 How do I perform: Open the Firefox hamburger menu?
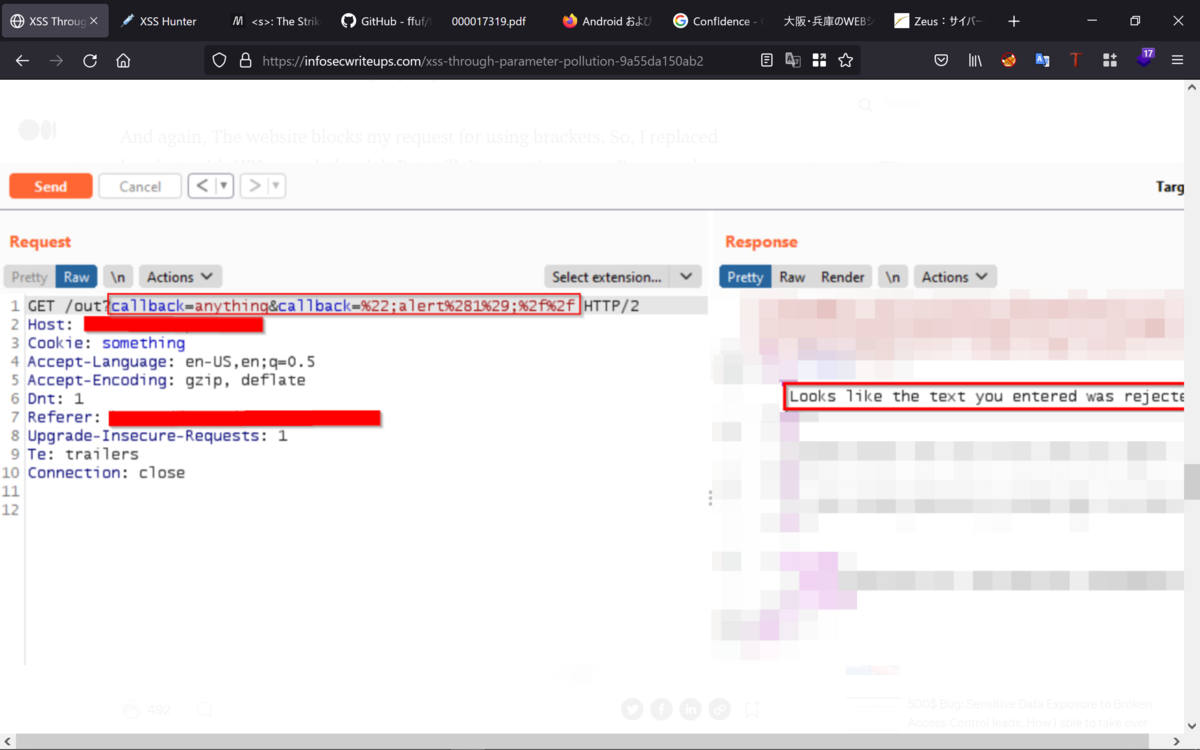(x=1177, y=60)
